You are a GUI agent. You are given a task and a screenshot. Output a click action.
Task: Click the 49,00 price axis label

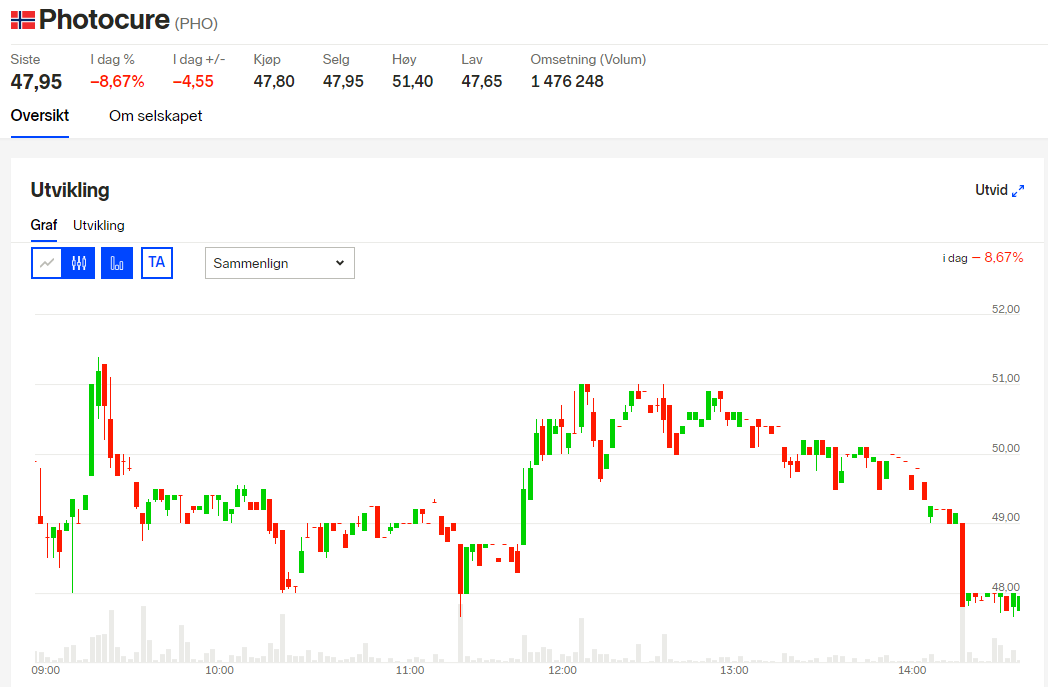(1006, 517)
